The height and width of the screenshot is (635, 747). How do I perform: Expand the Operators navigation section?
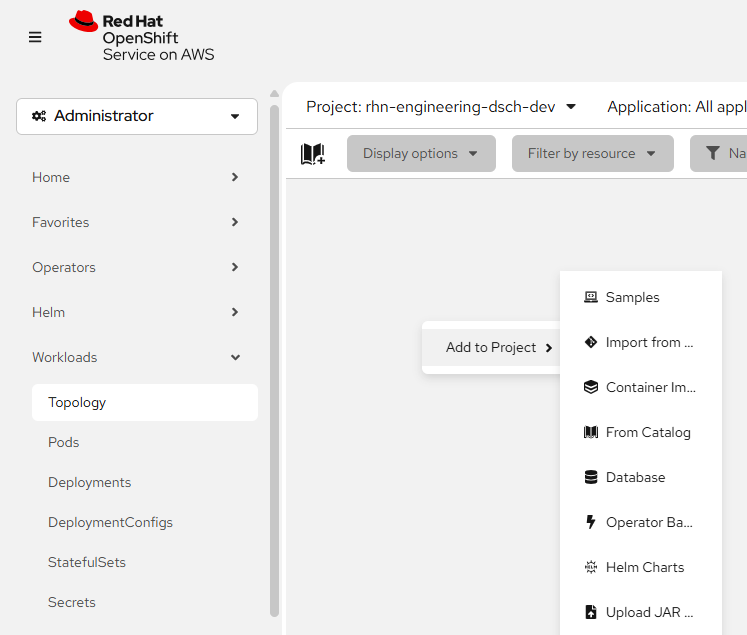[x=136, y=267]
